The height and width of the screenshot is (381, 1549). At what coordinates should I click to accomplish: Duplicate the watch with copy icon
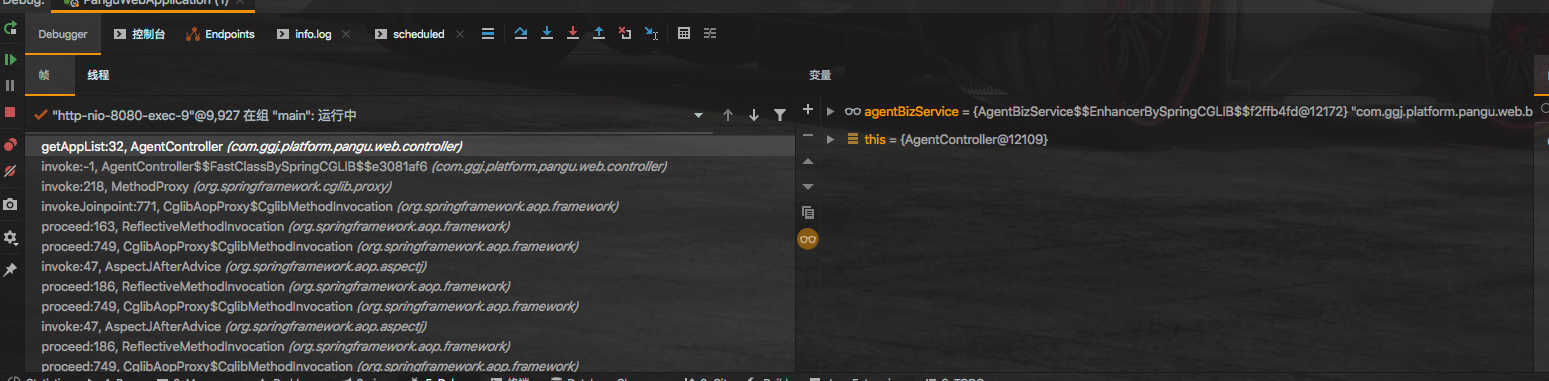(x=808, y=212)
